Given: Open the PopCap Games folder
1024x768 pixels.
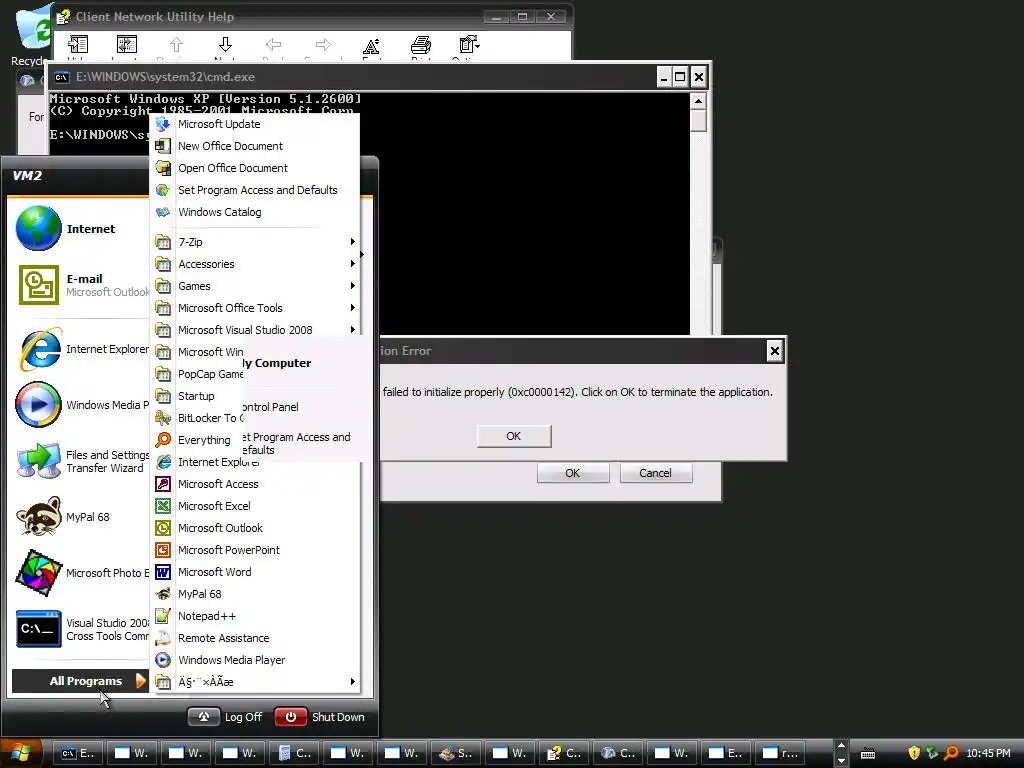Looking at the screenshot, I should tap(197, 374).
